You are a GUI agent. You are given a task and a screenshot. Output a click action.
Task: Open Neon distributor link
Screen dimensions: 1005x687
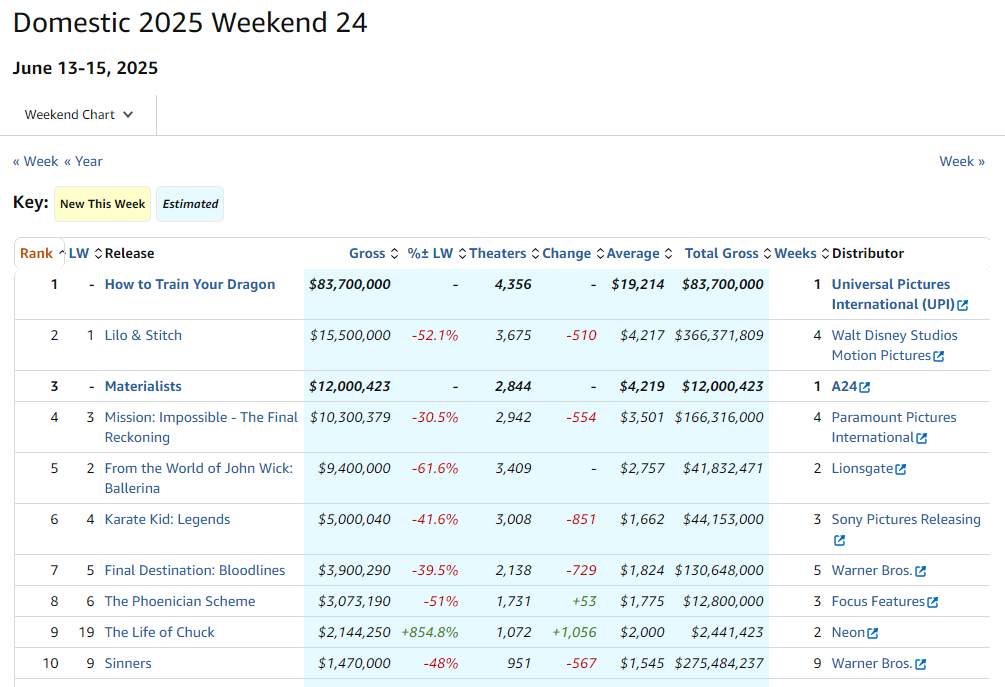pos(848,633)
